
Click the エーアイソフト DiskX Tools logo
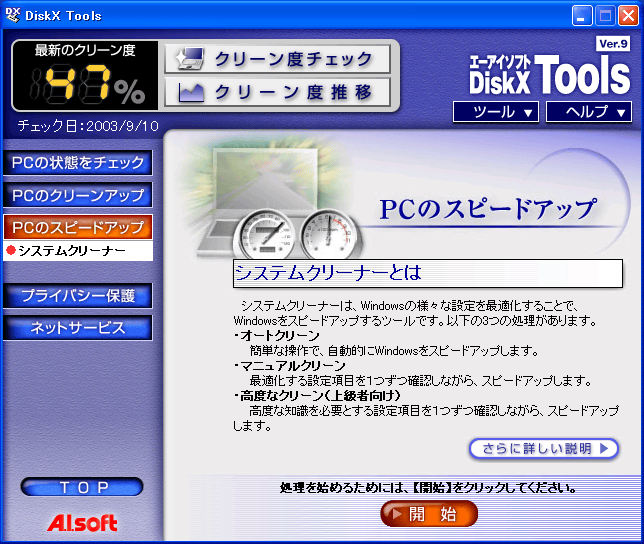point(550,74)
